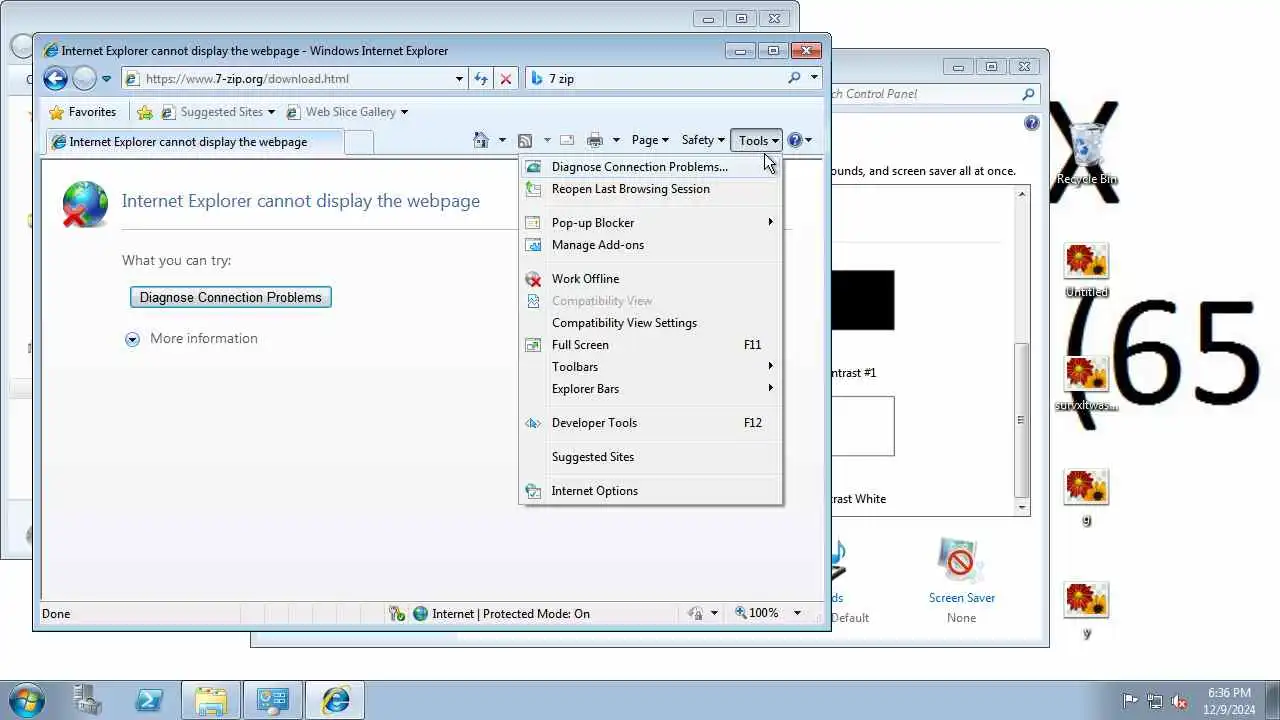Click the Help icon in the Control Panel window

pyautogui.click(x=1032, y=123)
